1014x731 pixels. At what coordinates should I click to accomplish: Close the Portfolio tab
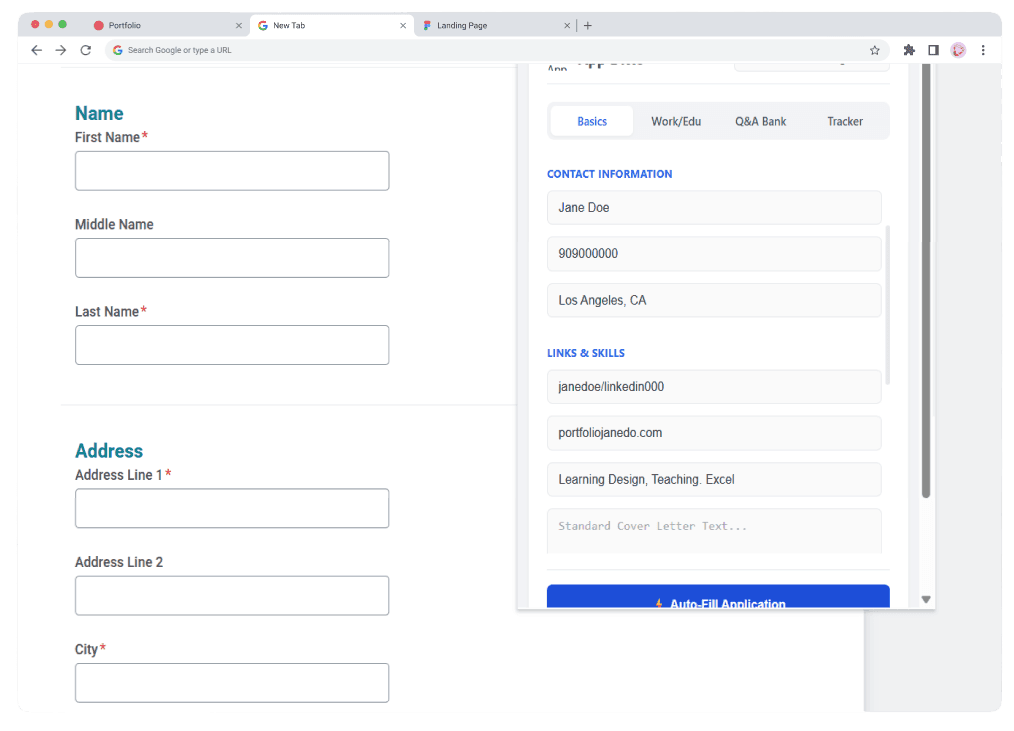click(x=239, y=25)
